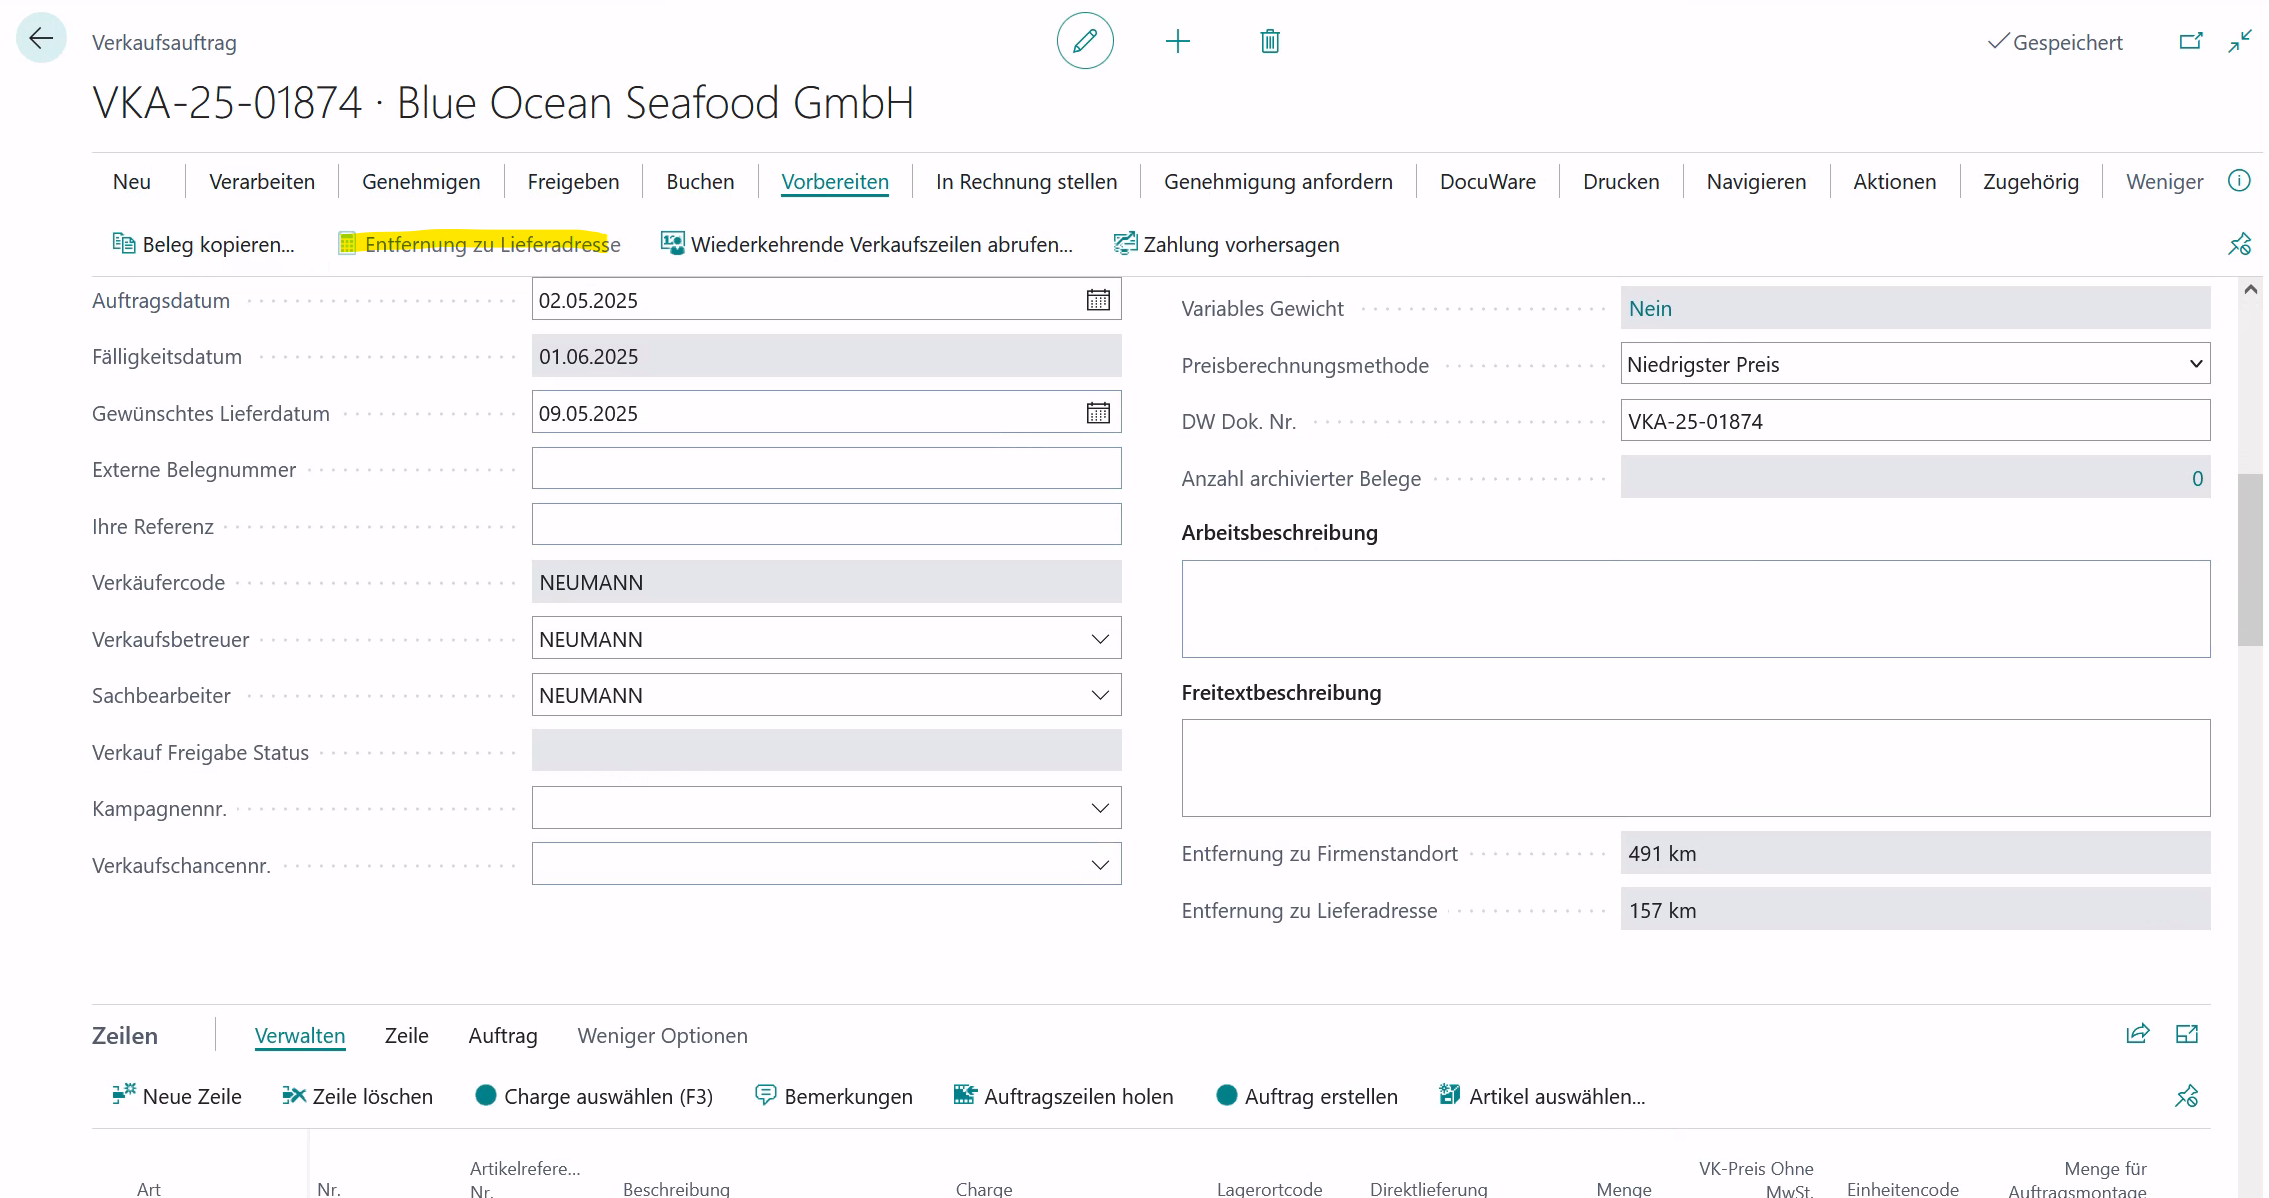Click the information circle icon
Viewport: 2269px width, 1198px height.
(x=2239, y=181)
